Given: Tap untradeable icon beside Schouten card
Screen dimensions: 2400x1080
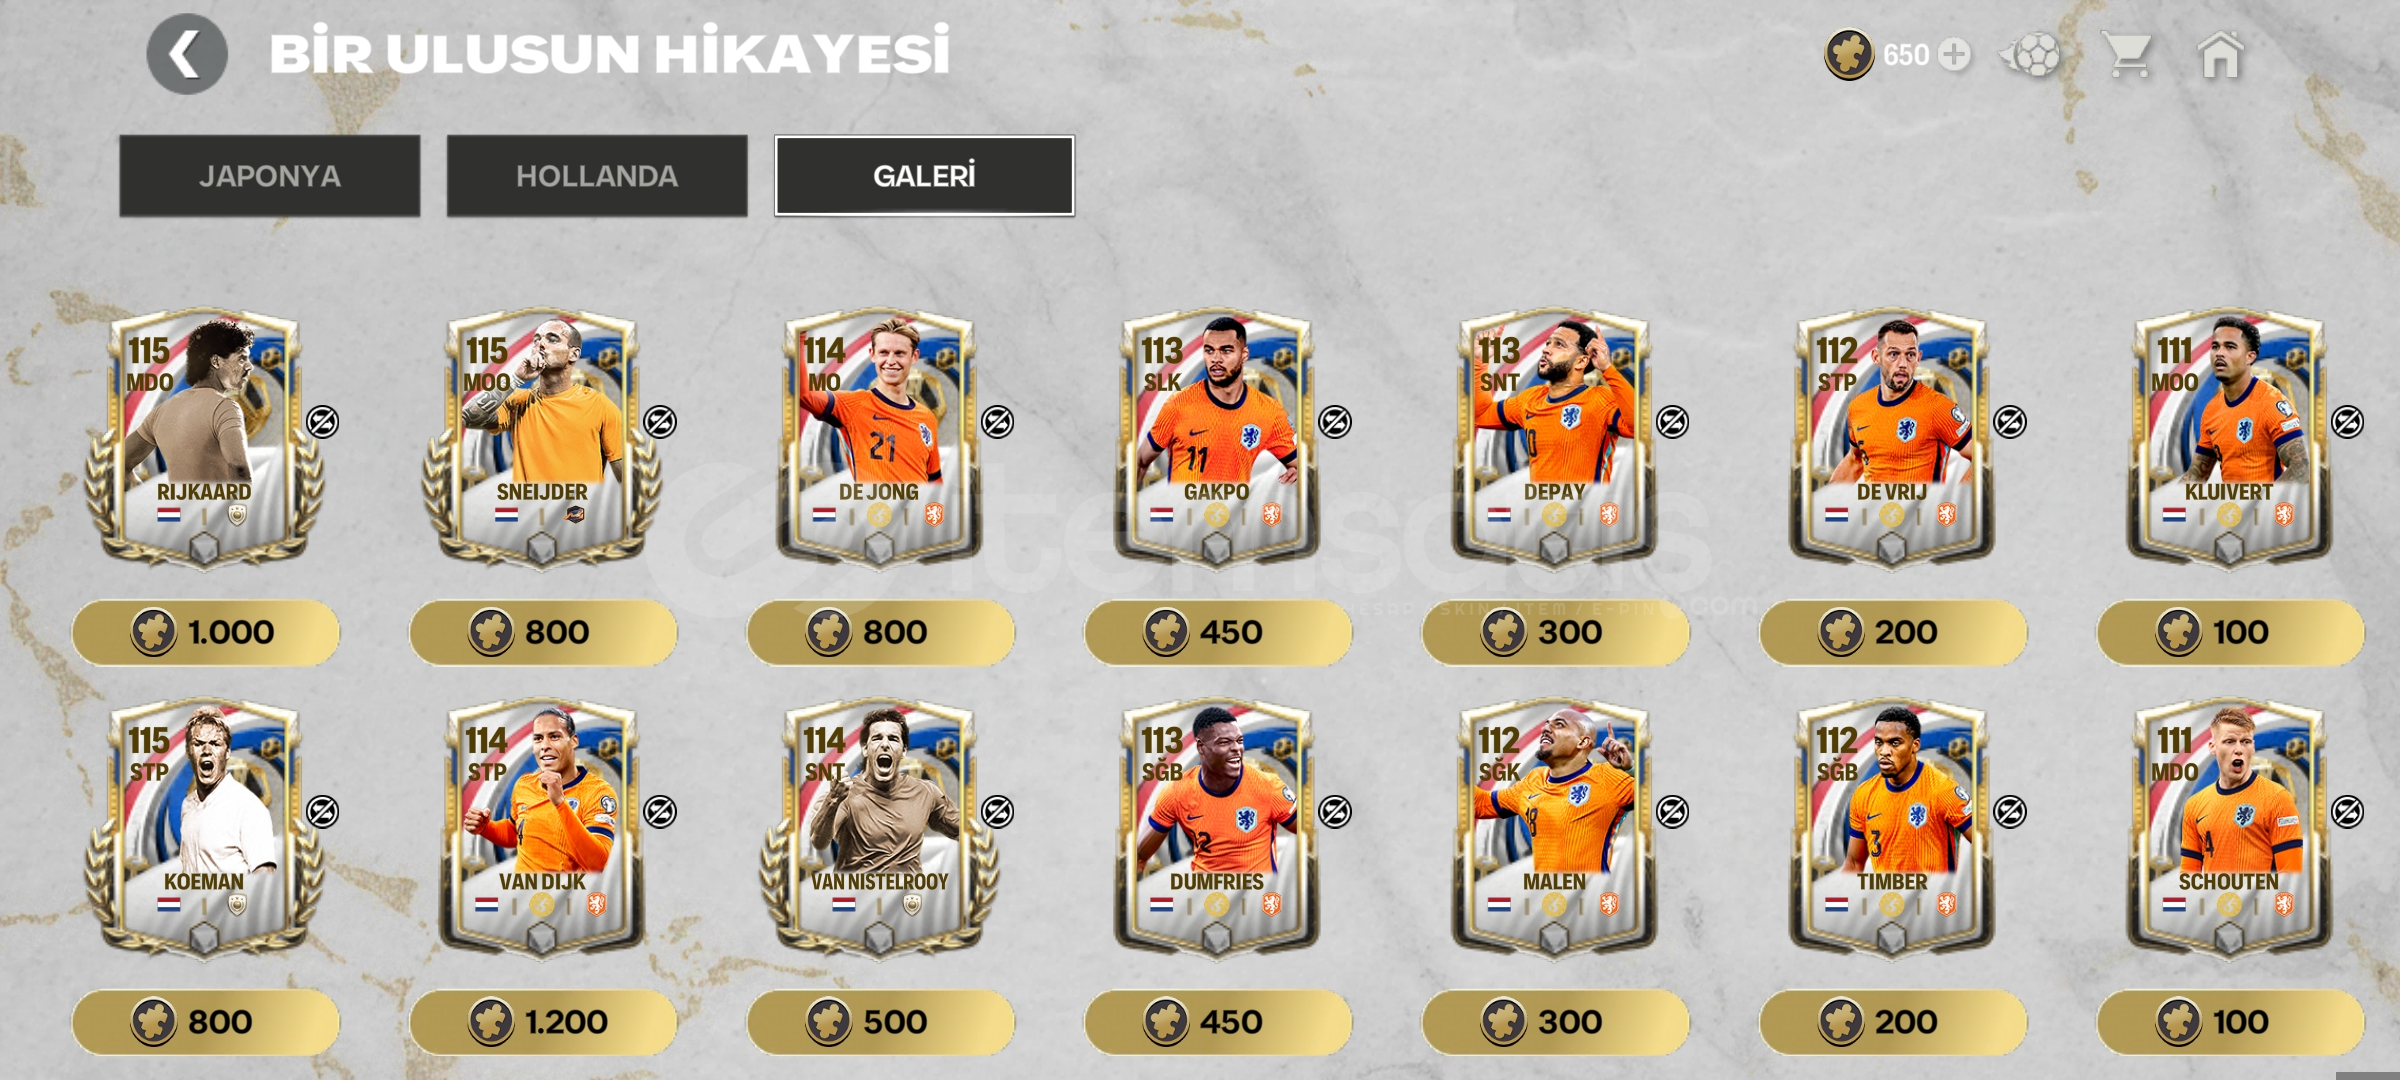Looking at the screenshot, I should 2347,812.
